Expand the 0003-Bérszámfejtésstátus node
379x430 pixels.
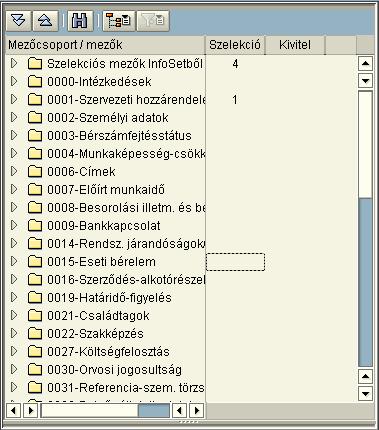[x=14, y=135]
